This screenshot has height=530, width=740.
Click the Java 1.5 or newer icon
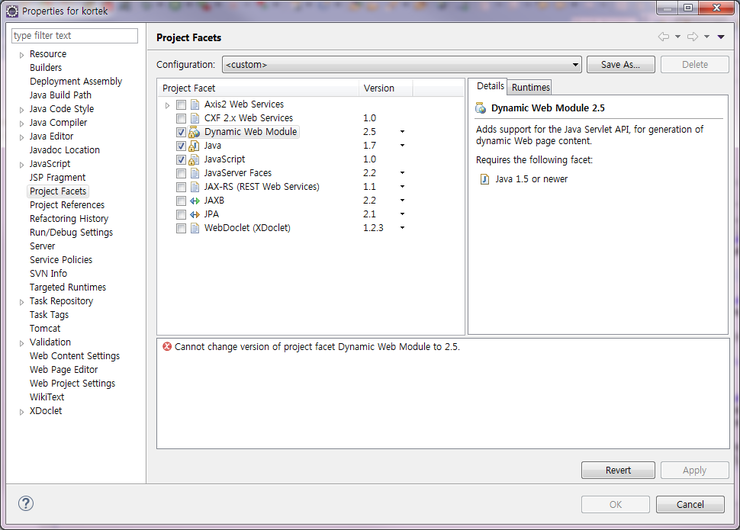[x=484, y=179]
